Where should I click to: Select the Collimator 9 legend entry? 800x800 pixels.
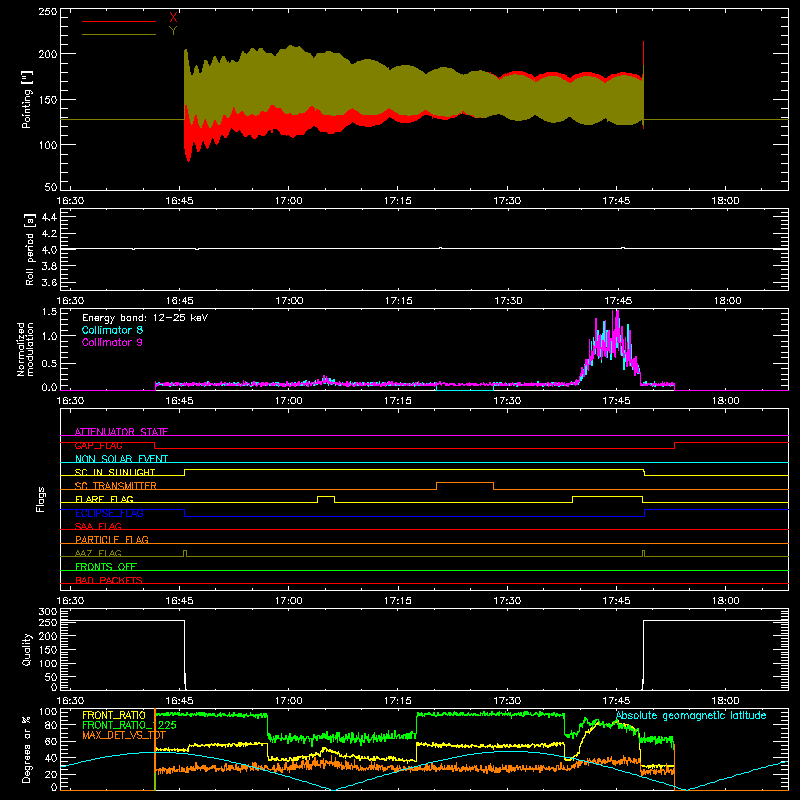pyautogui.click(x=112, y=342)
